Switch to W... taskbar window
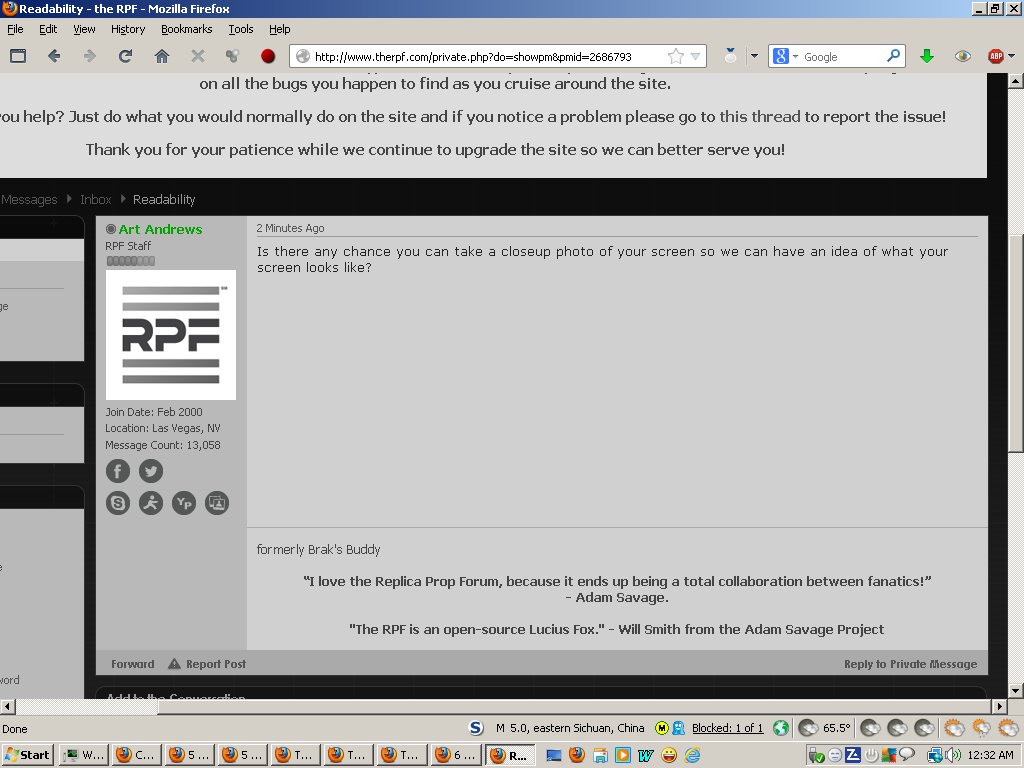Screen dimensions: 1024x768 84,756
